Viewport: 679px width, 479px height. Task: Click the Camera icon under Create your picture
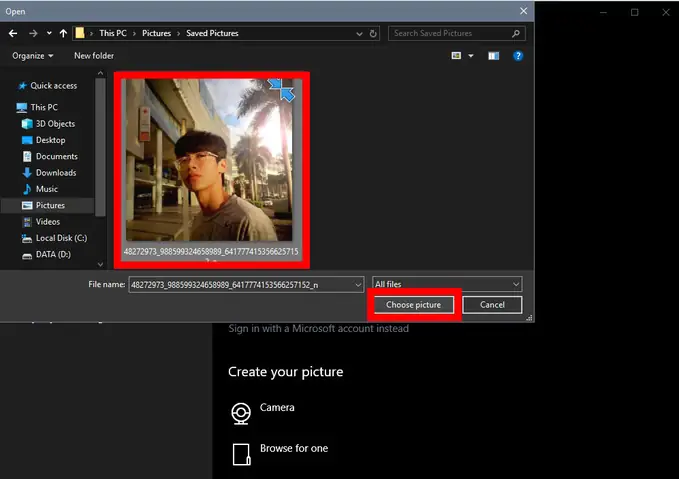tap(241, 413)
